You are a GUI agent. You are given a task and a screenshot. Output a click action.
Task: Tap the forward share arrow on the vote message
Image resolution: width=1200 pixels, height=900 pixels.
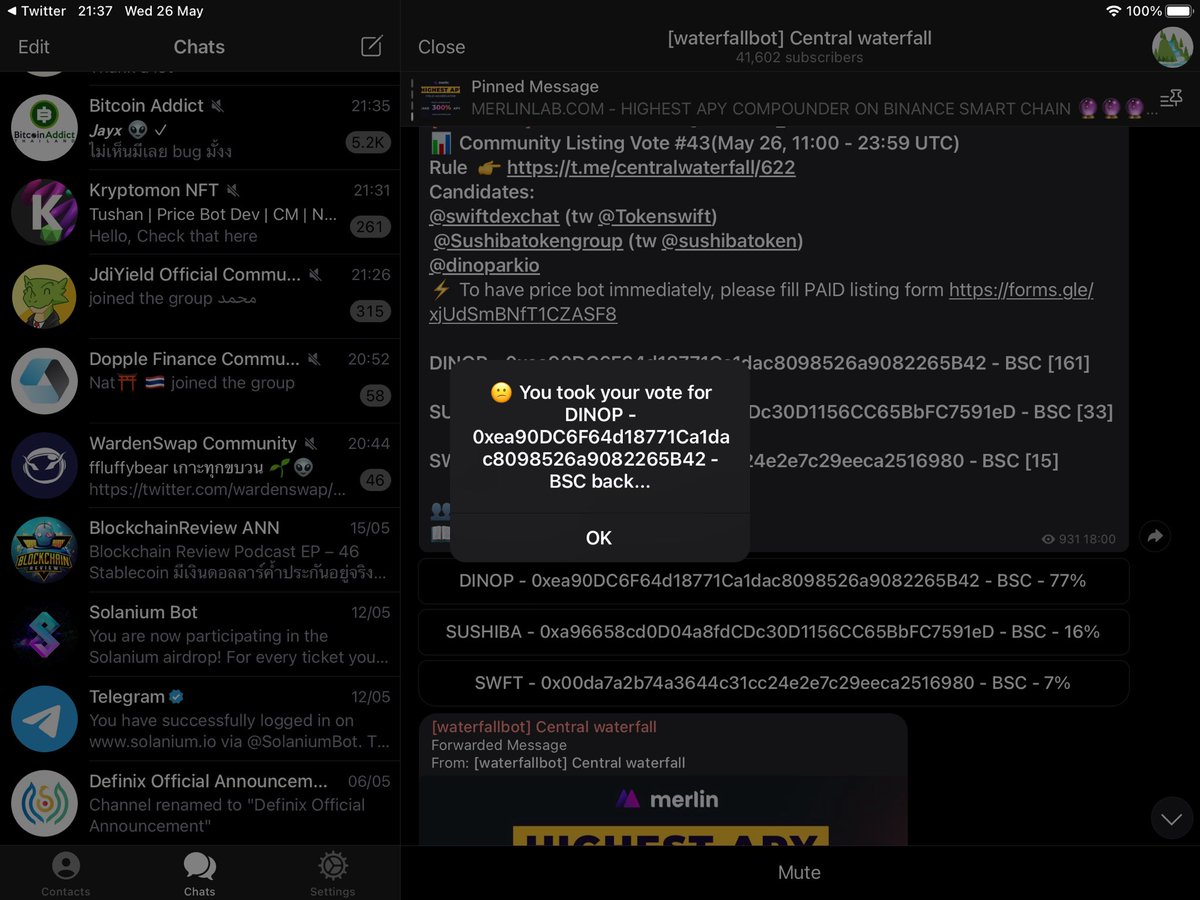[1155, 536]
